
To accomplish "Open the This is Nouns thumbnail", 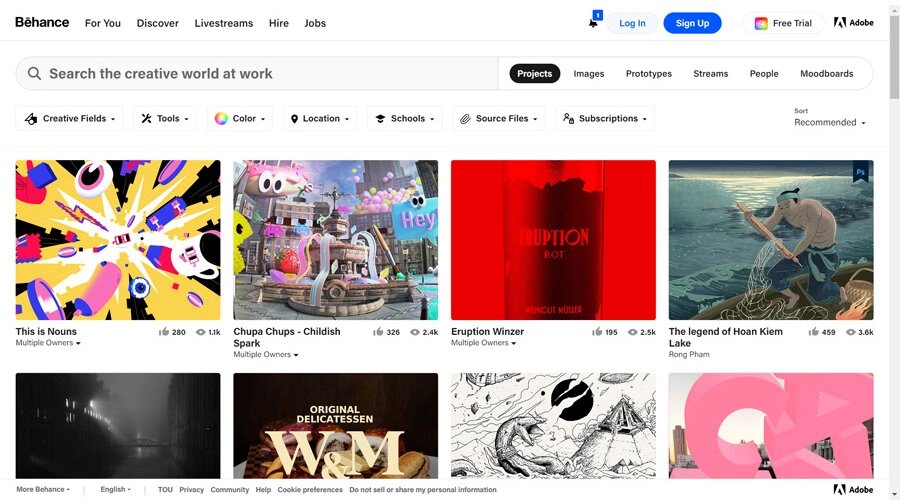I will click(x=118, y=240).
